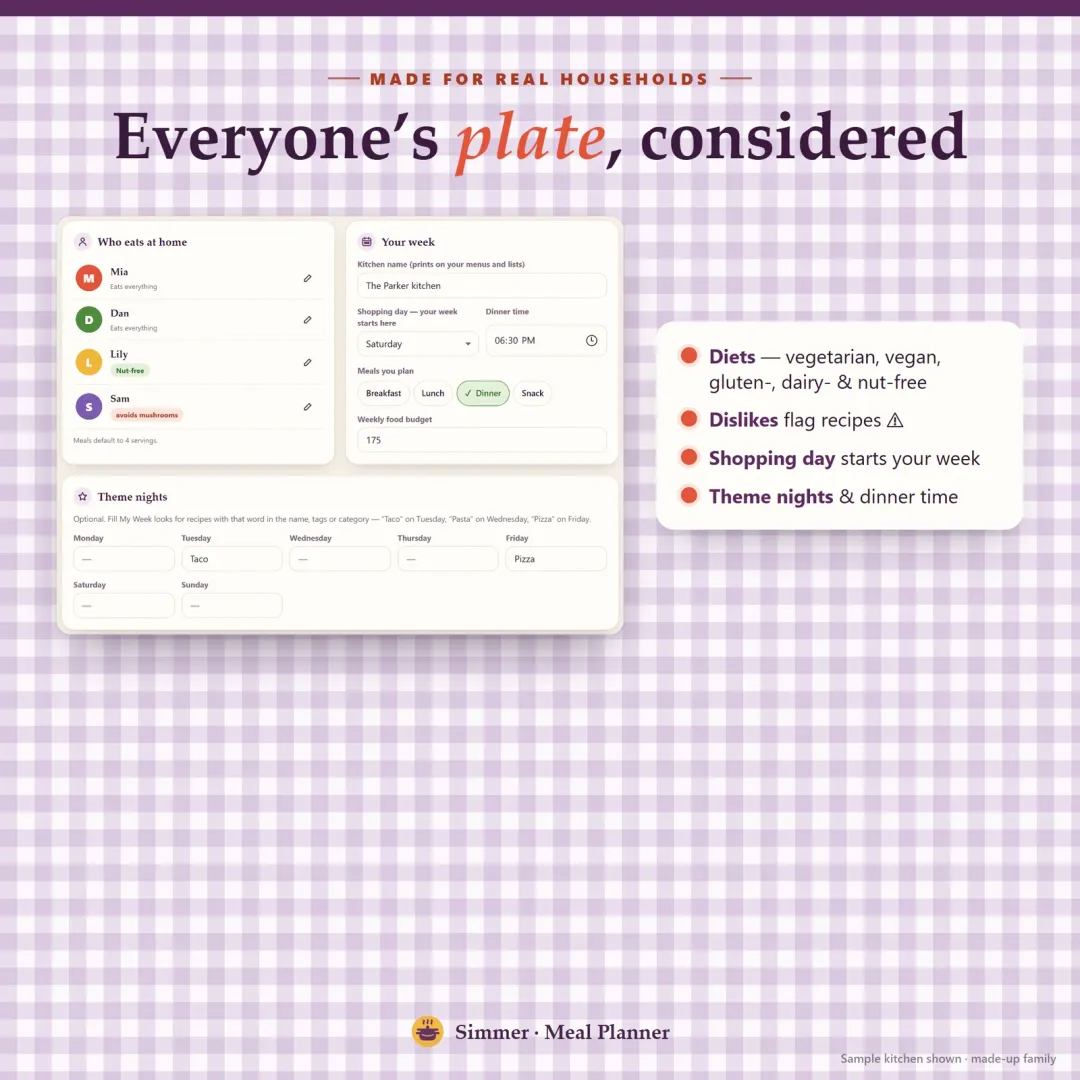Image resolution: width=1080 pixels, height=1080 pixels.
Task: Click the calendar icon next to Your week
Action: pyautogui.click(x=366, y=242)
